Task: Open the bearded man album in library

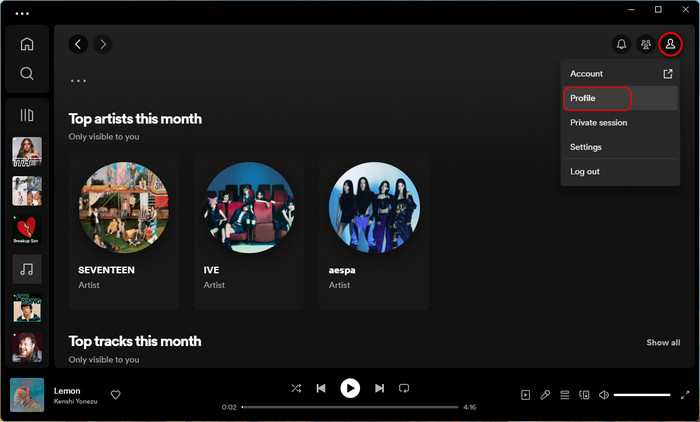Action: tap(27, 347)
